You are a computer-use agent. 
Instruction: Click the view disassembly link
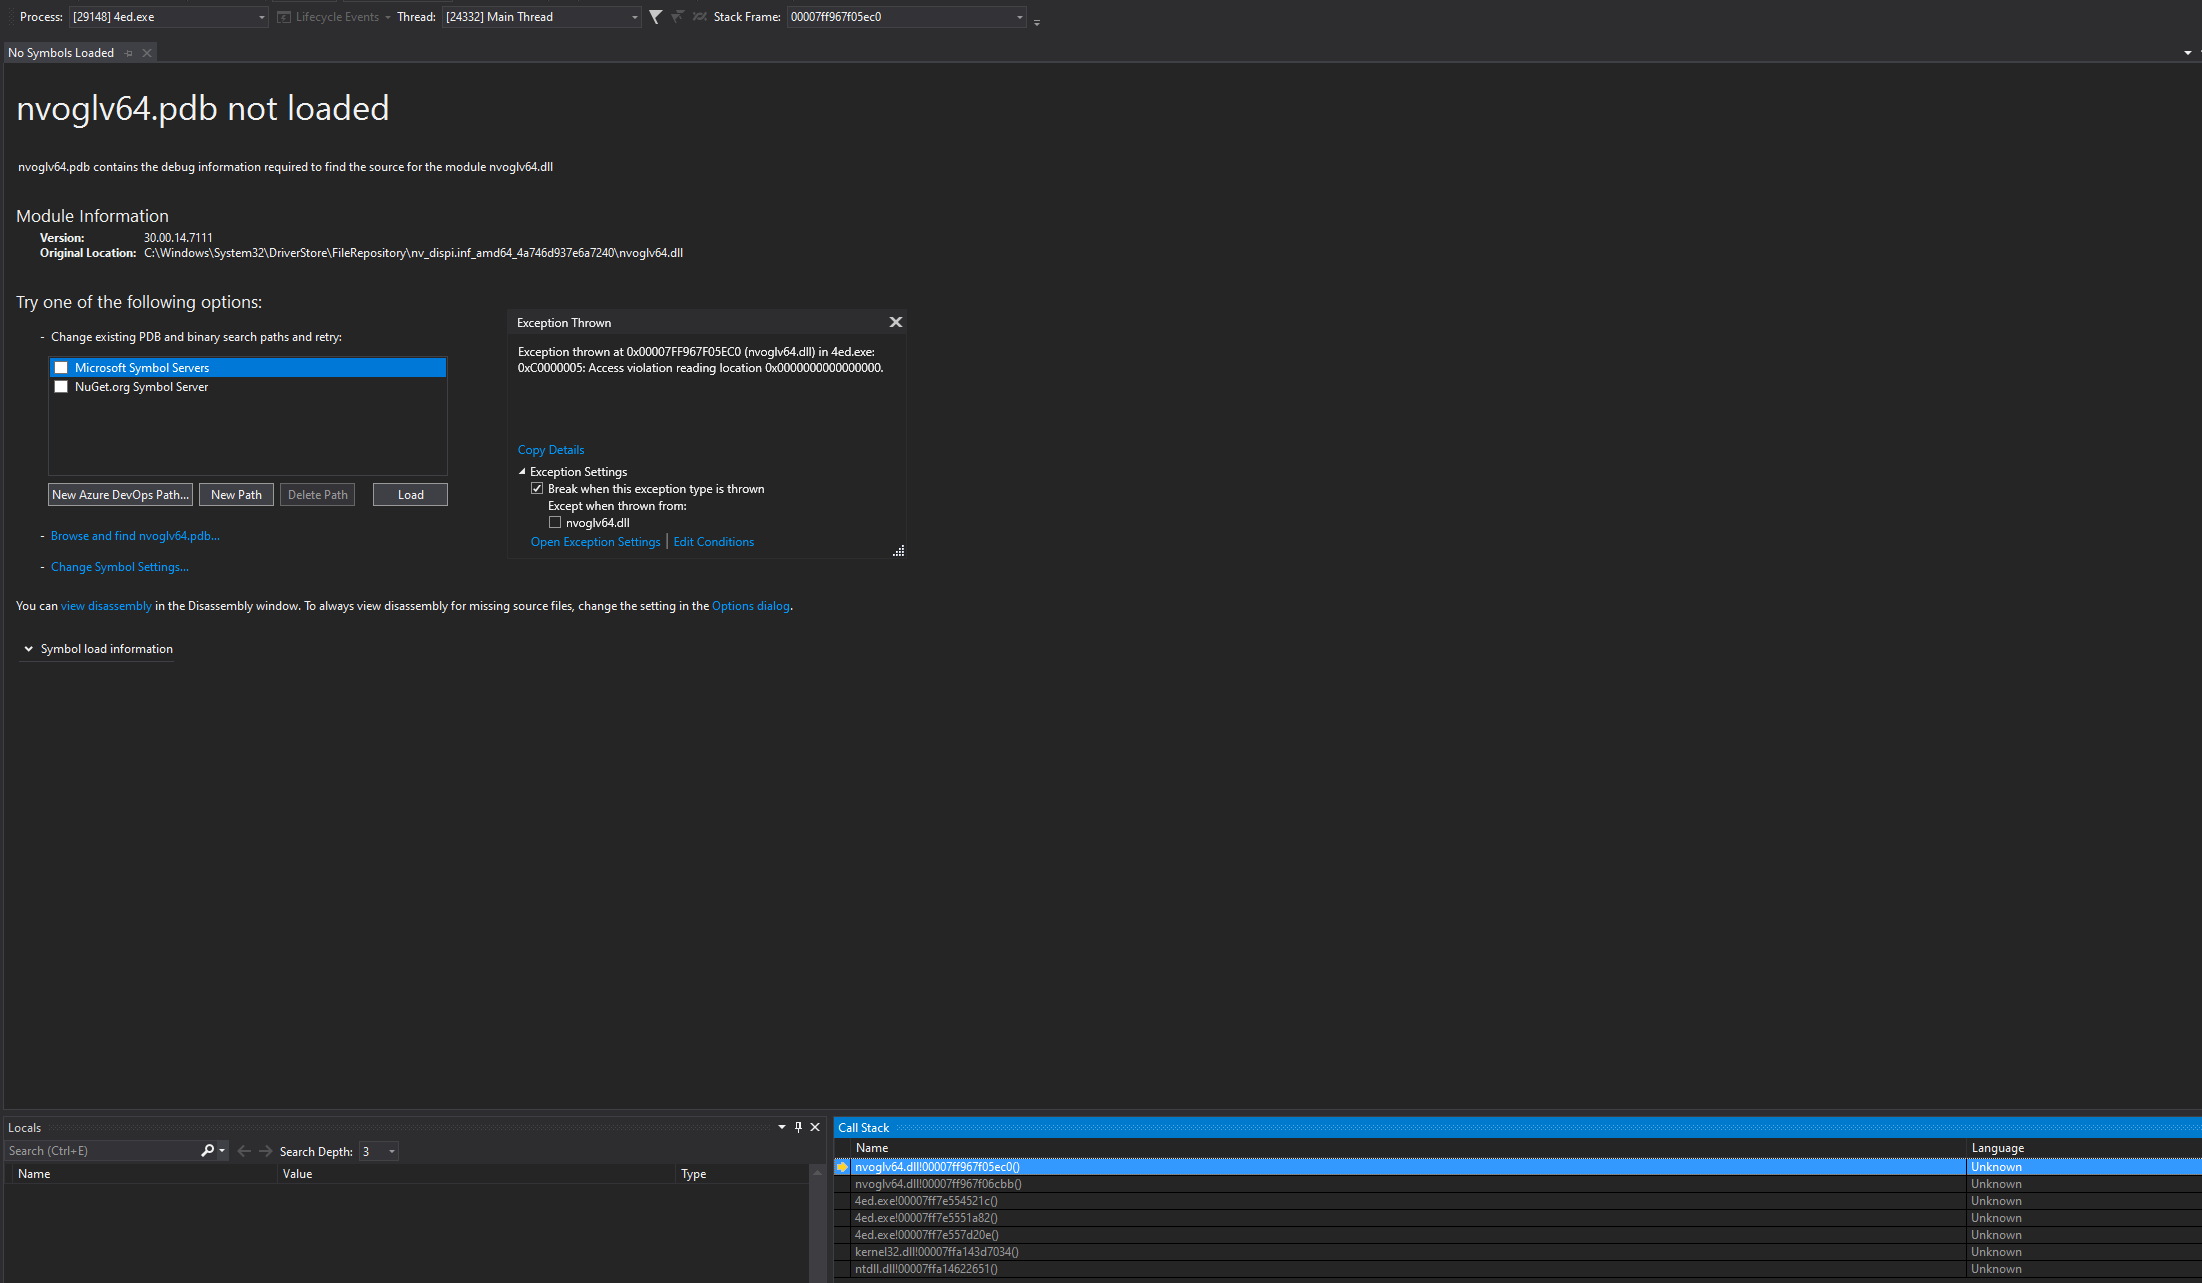(106, 606)
